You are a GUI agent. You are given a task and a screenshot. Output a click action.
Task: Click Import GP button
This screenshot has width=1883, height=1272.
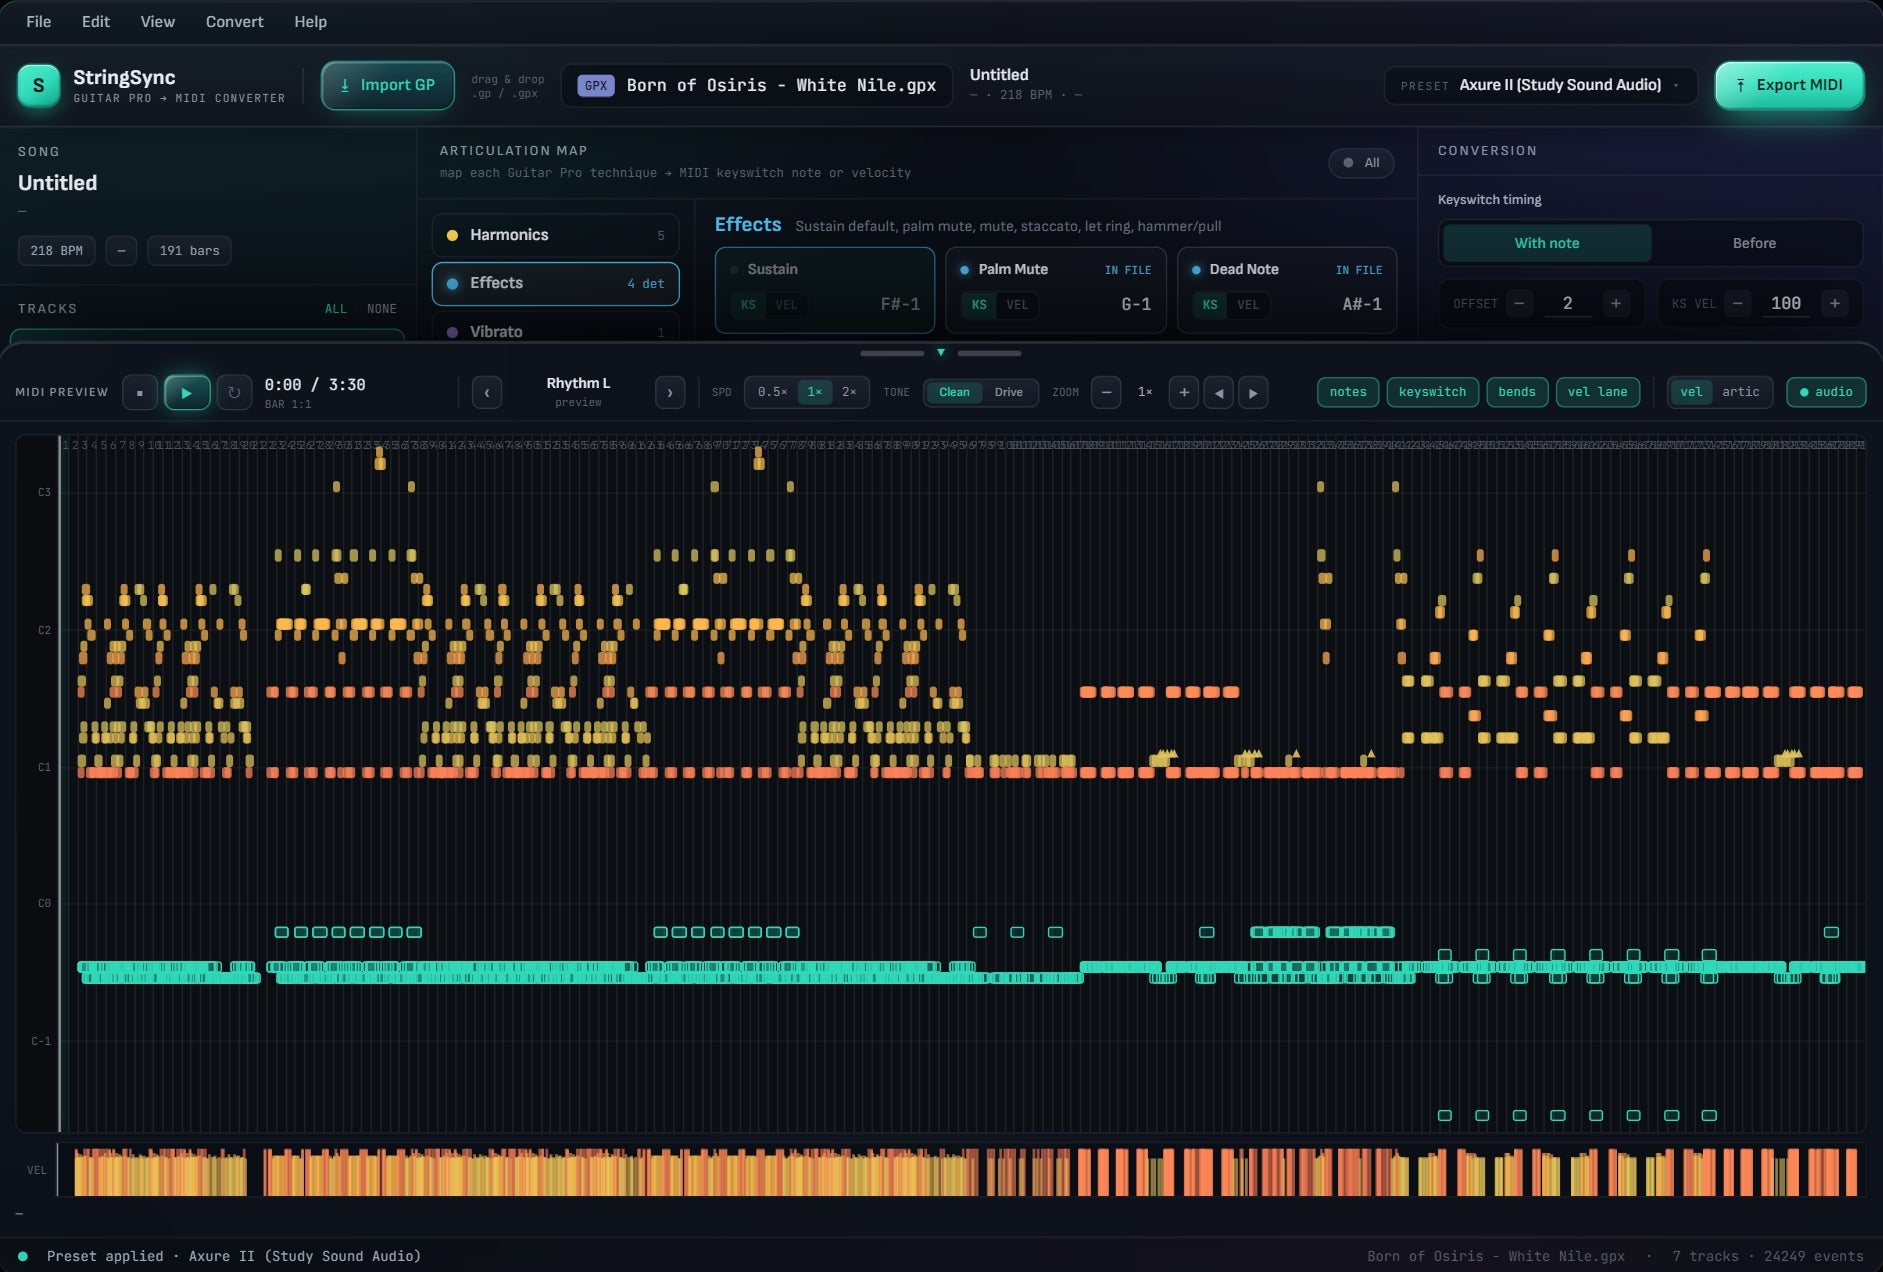click(388, 85)
